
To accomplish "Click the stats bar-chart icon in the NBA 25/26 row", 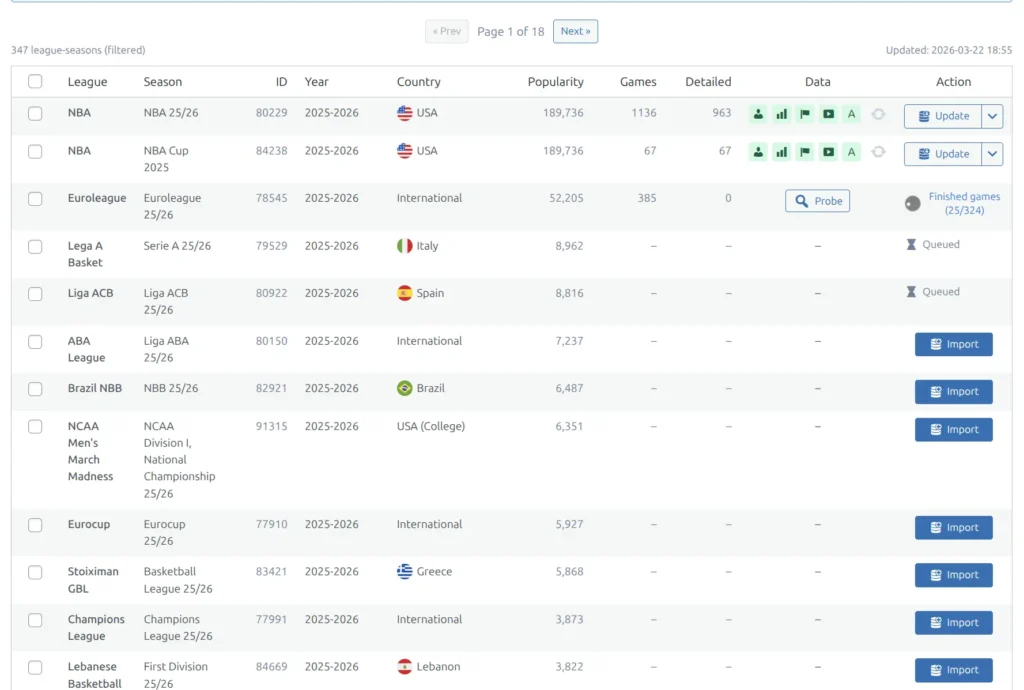I will click(781, 114).
